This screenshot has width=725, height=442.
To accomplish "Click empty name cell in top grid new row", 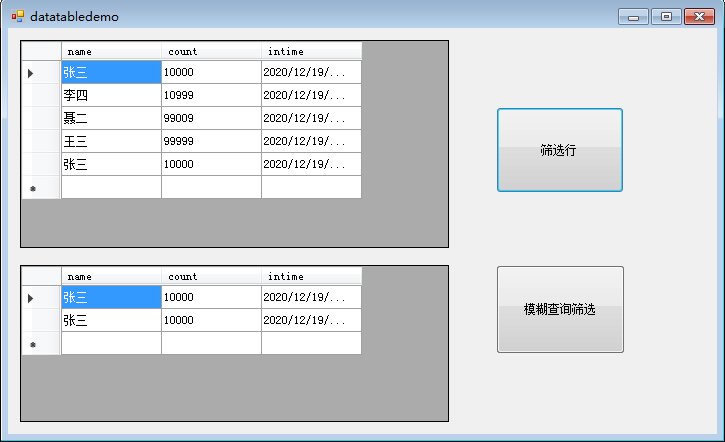I will click(x=111, y=188).
